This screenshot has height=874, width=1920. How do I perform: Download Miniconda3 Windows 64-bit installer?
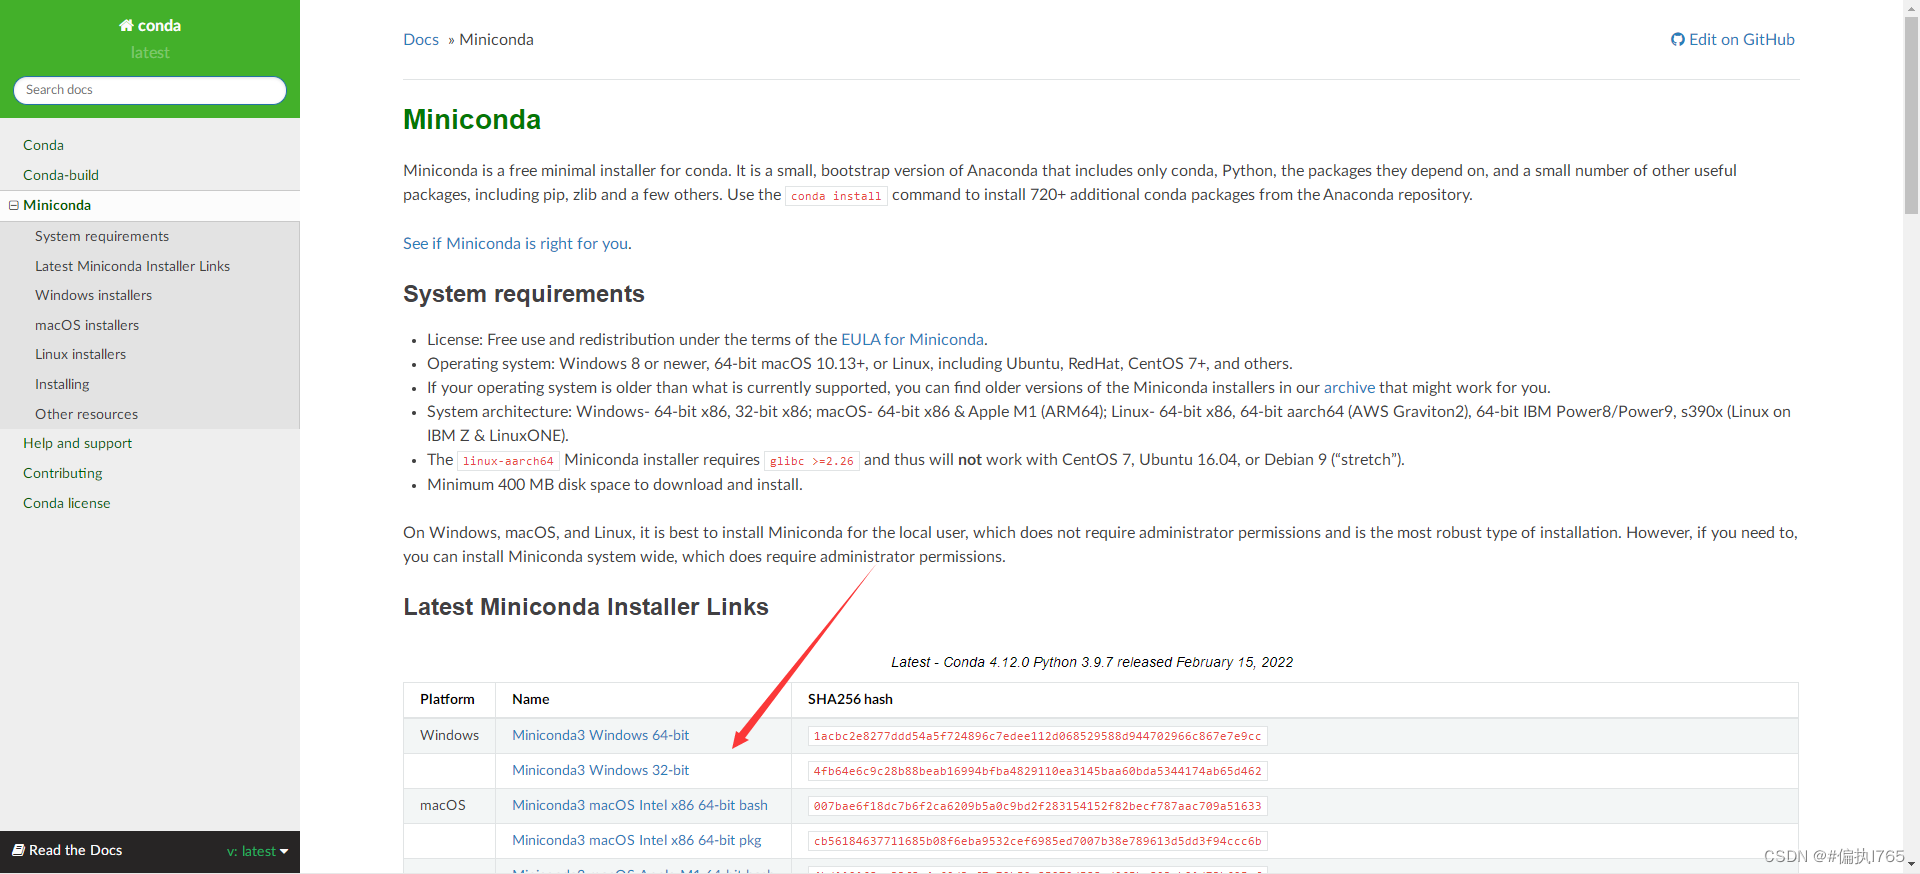pos(601,735)
